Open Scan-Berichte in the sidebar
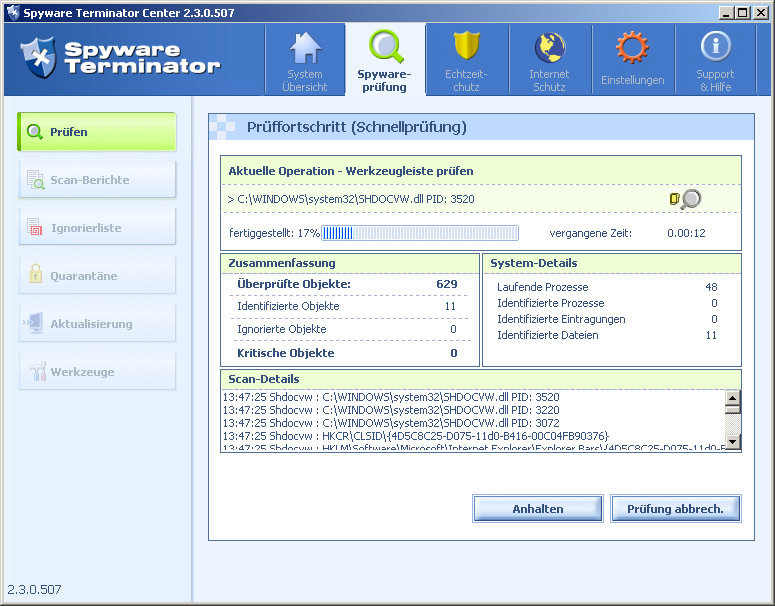This screenshot has height=606, width=775. click(x=97, y=179)
